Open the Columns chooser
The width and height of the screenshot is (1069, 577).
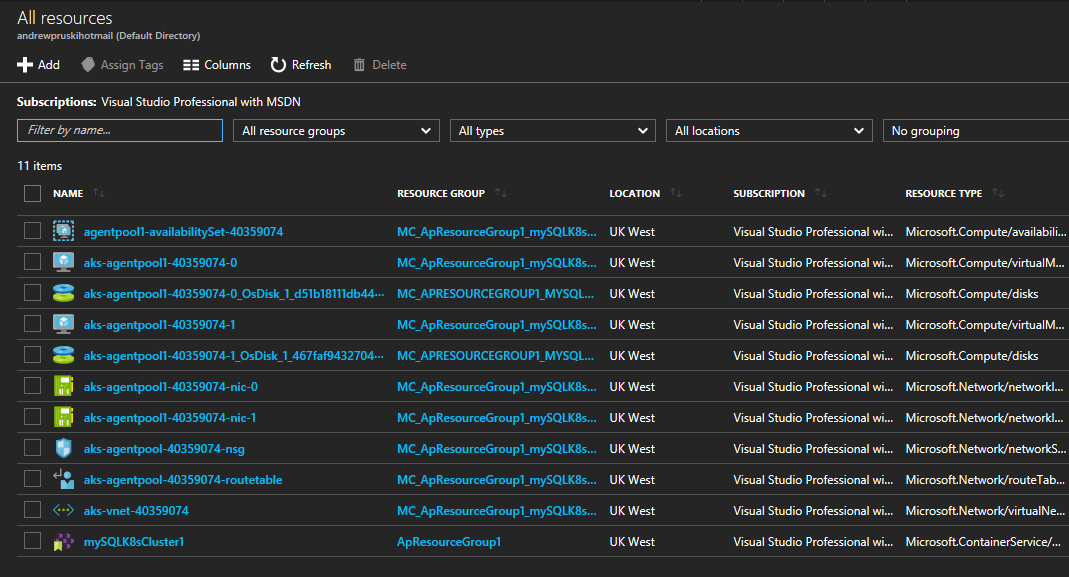click(217, 65)
